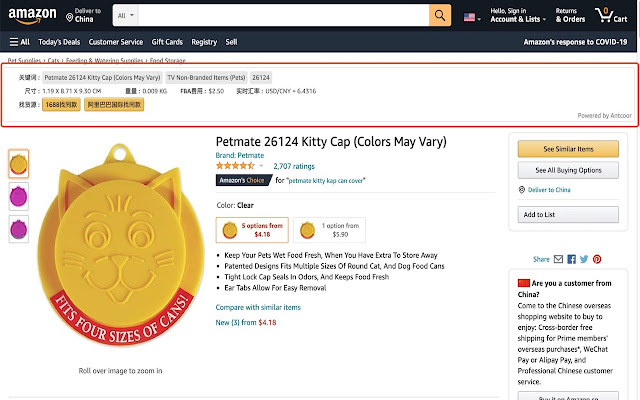The width and height of the screenshot is (640, 400).
Task: Select the '5 options from $4.18' color
Action: tap(252, 231)
